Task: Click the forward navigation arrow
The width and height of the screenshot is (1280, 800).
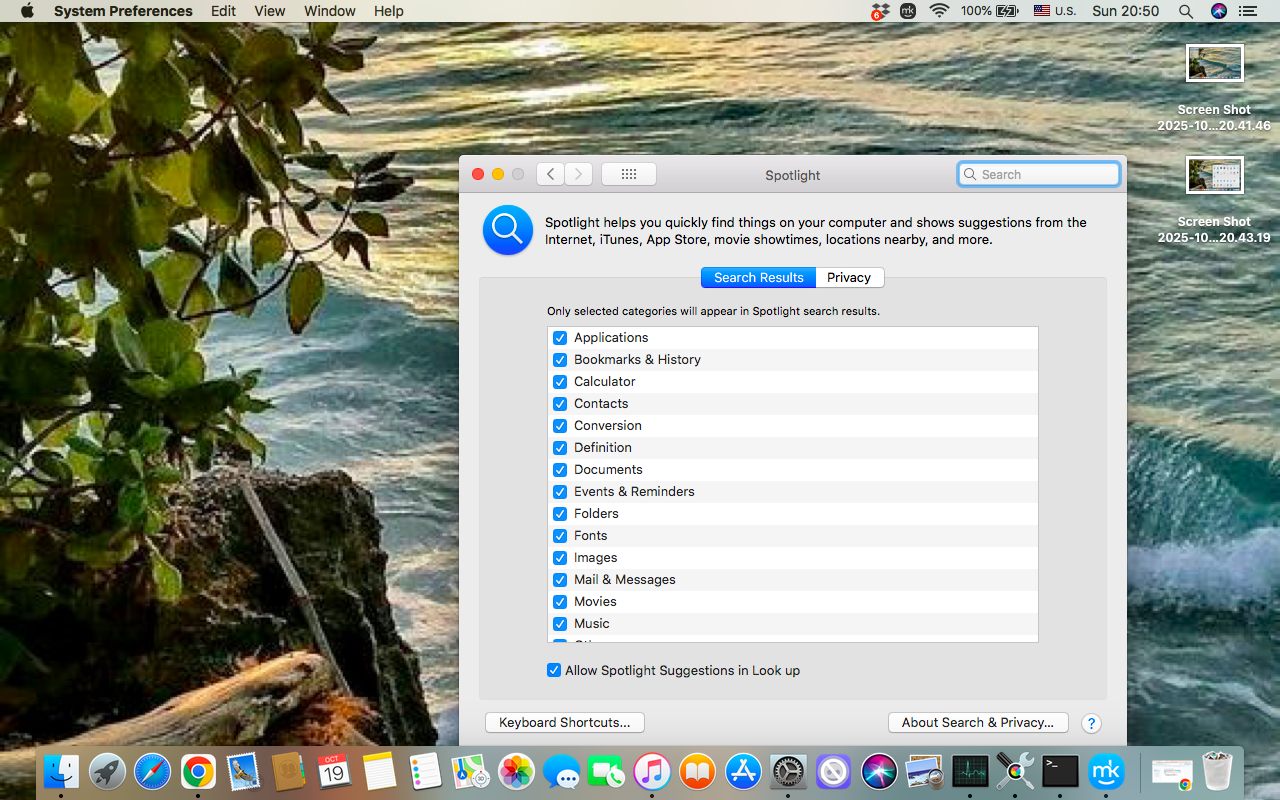Action: [578, 173]
